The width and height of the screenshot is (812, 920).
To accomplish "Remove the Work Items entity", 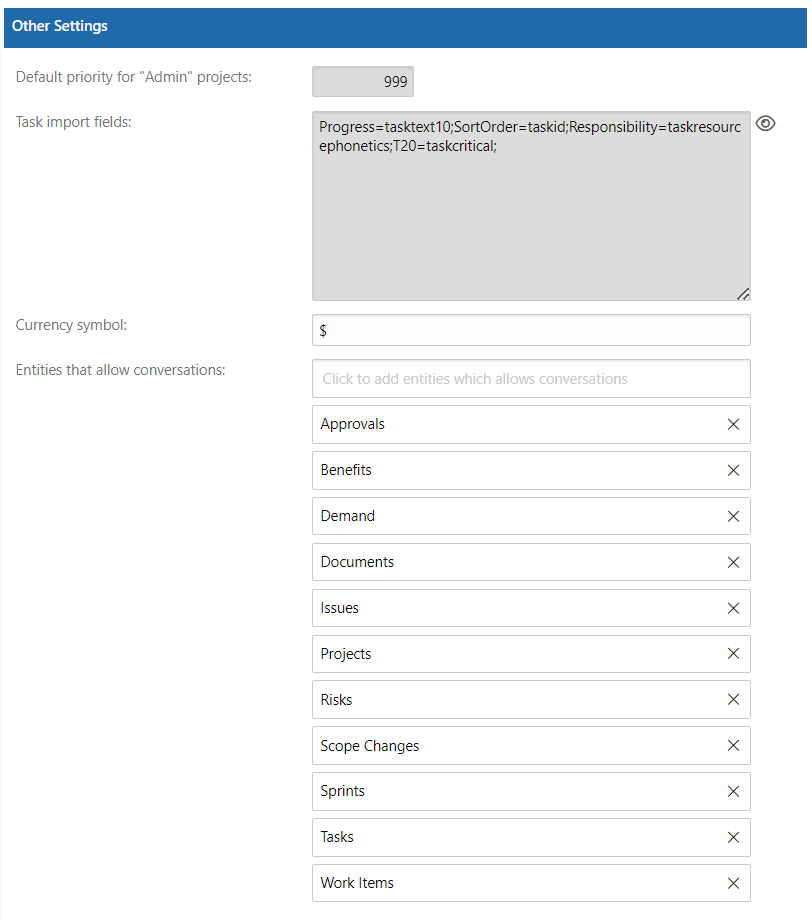I will [733, 883].
